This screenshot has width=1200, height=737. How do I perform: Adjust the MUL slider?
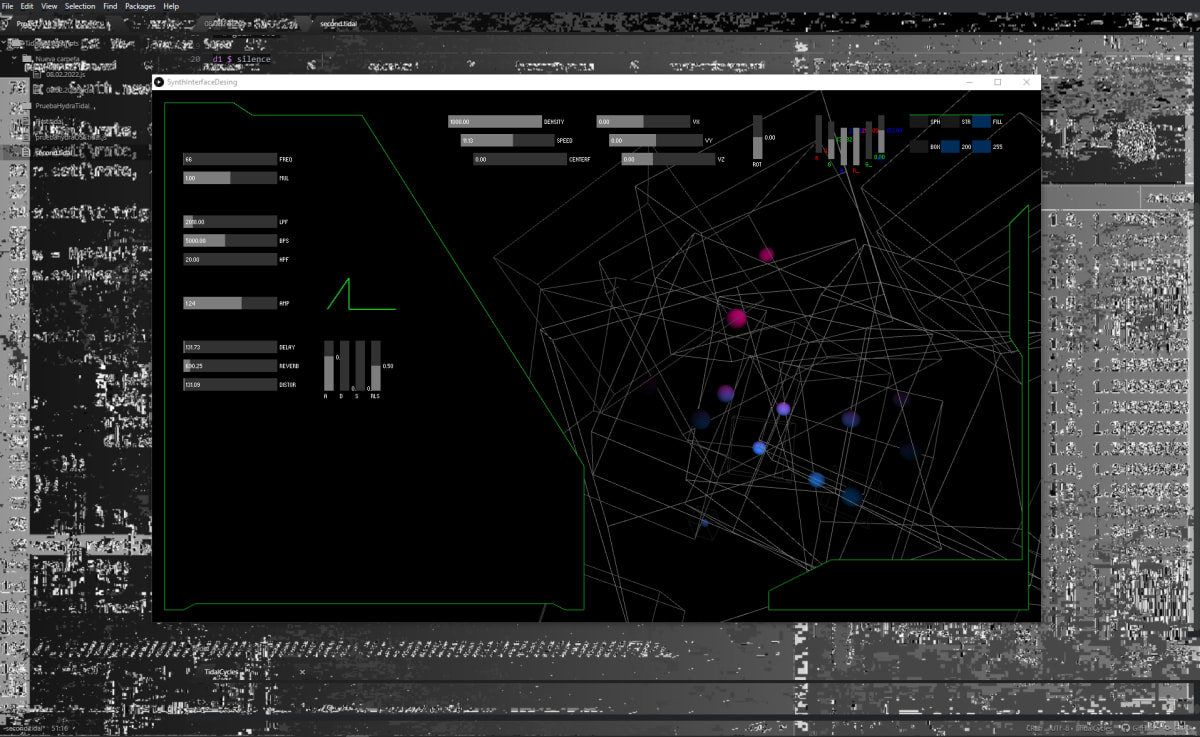pyautogui.click(x=229, y=177)
